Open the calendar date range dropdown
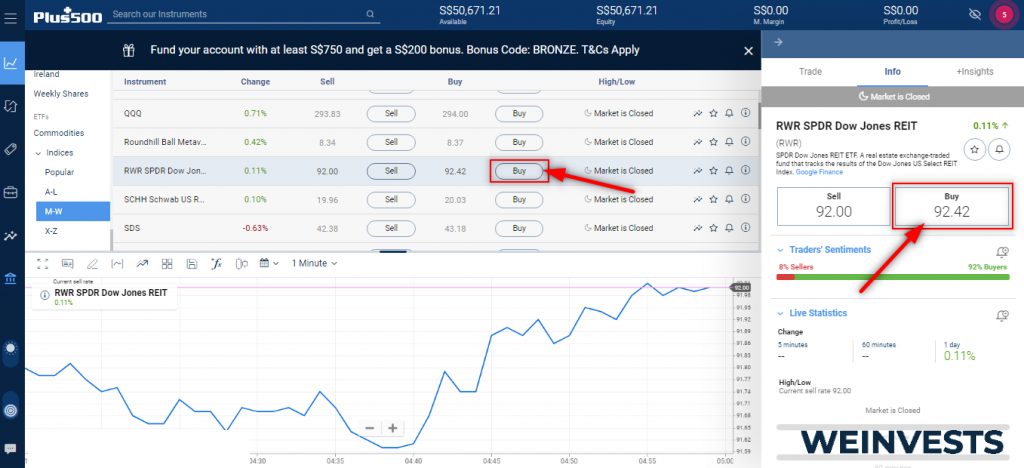 point(269,264)
